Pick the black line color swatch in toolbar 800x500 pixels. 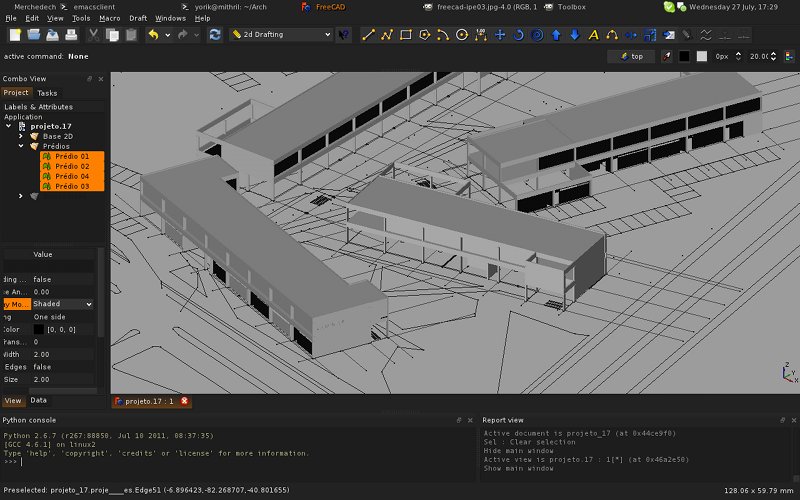click(x=684, y=57)
